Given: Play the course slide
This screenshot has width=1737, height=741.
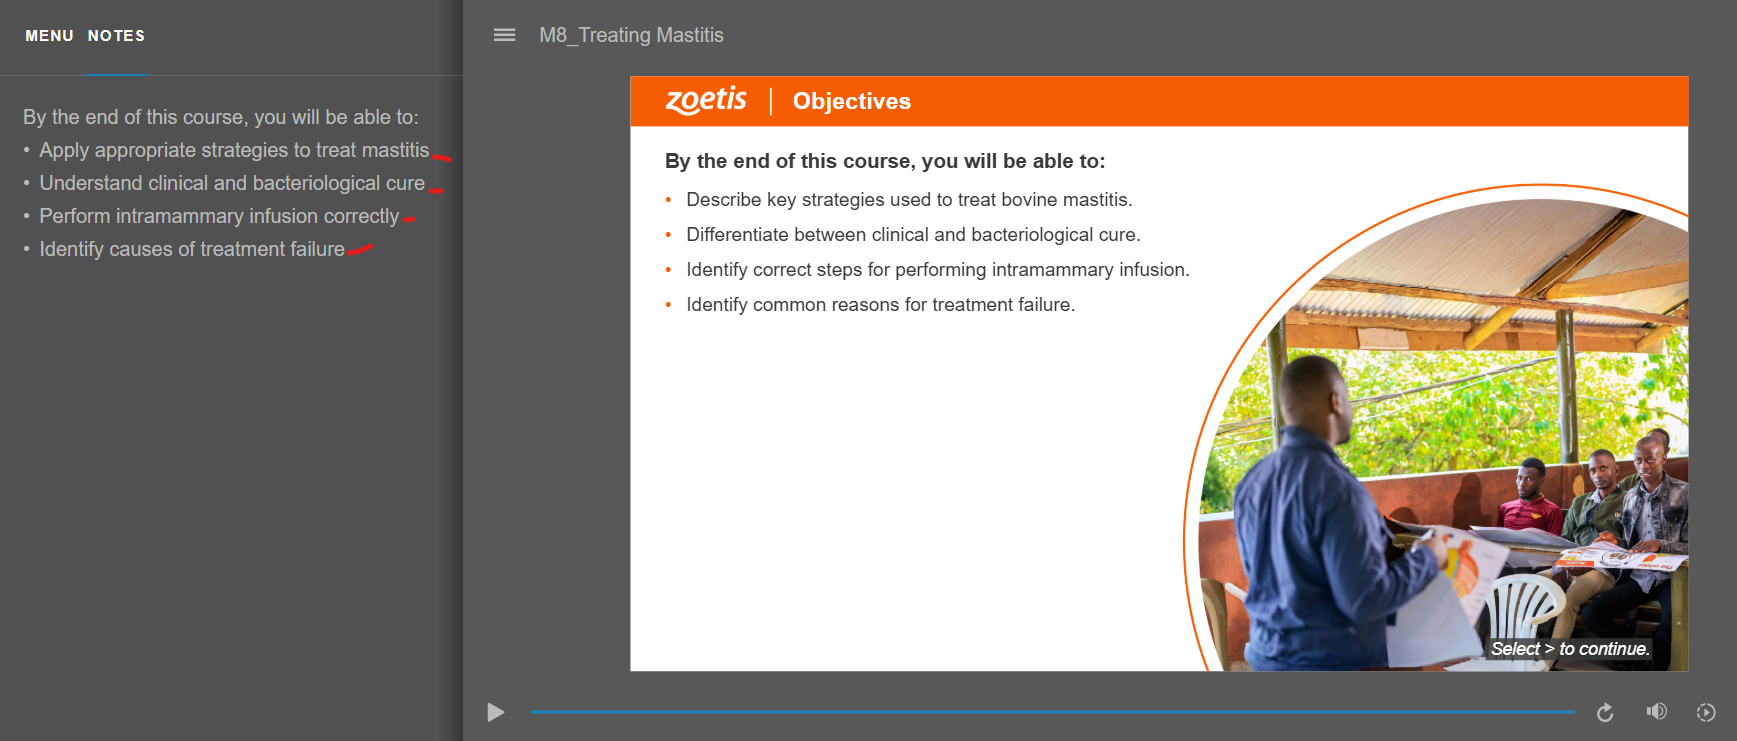Looking at the screenshot, I should [495, 712].
